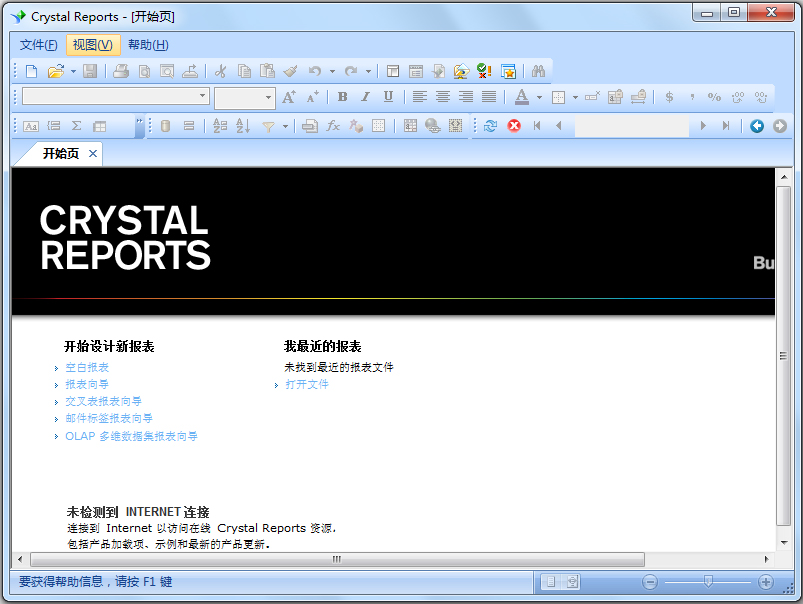Open the font size dropdown
Viewport: 803px width, 604px height.
click(267, 97)
